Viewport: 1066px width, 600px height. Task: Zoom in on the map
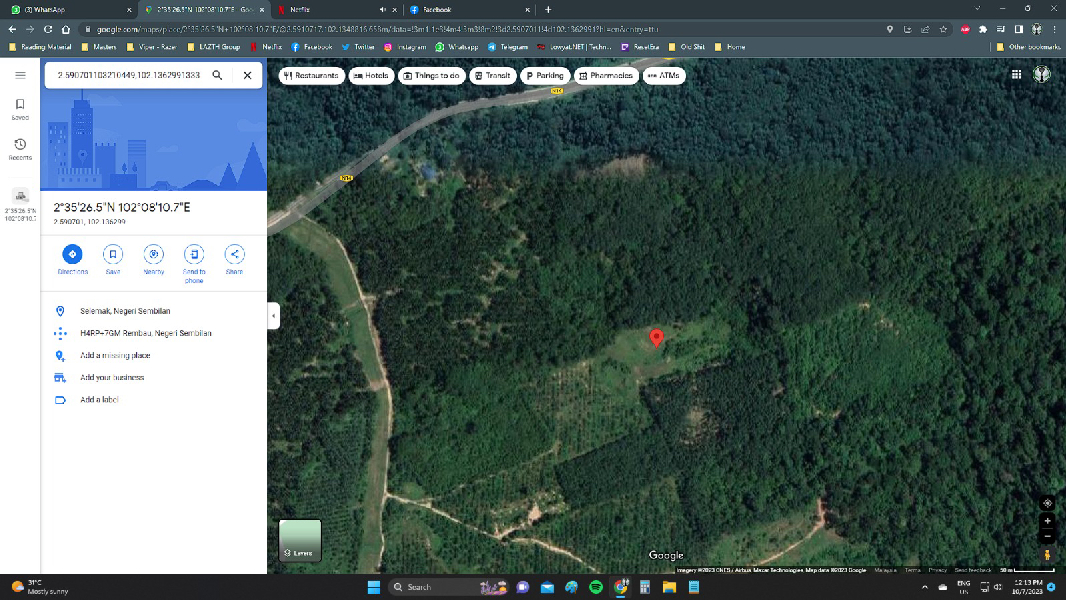pyautogui.click(x=1047, y=521)
